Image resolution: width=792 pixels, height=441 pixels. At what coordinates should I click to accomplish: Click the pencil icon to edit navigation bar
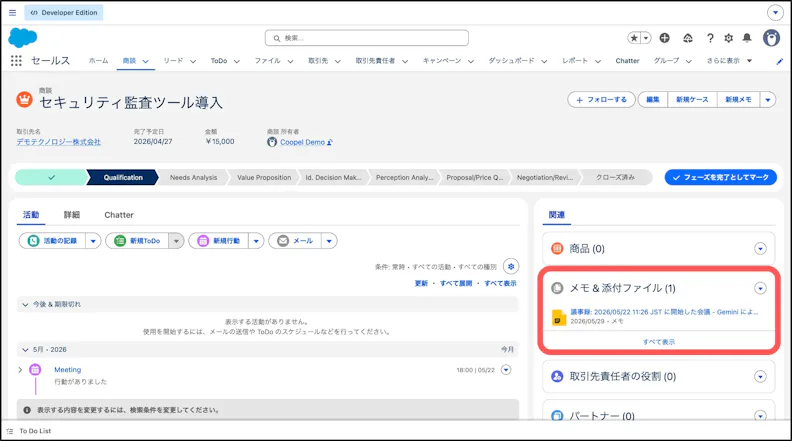[x=780, y=61]
